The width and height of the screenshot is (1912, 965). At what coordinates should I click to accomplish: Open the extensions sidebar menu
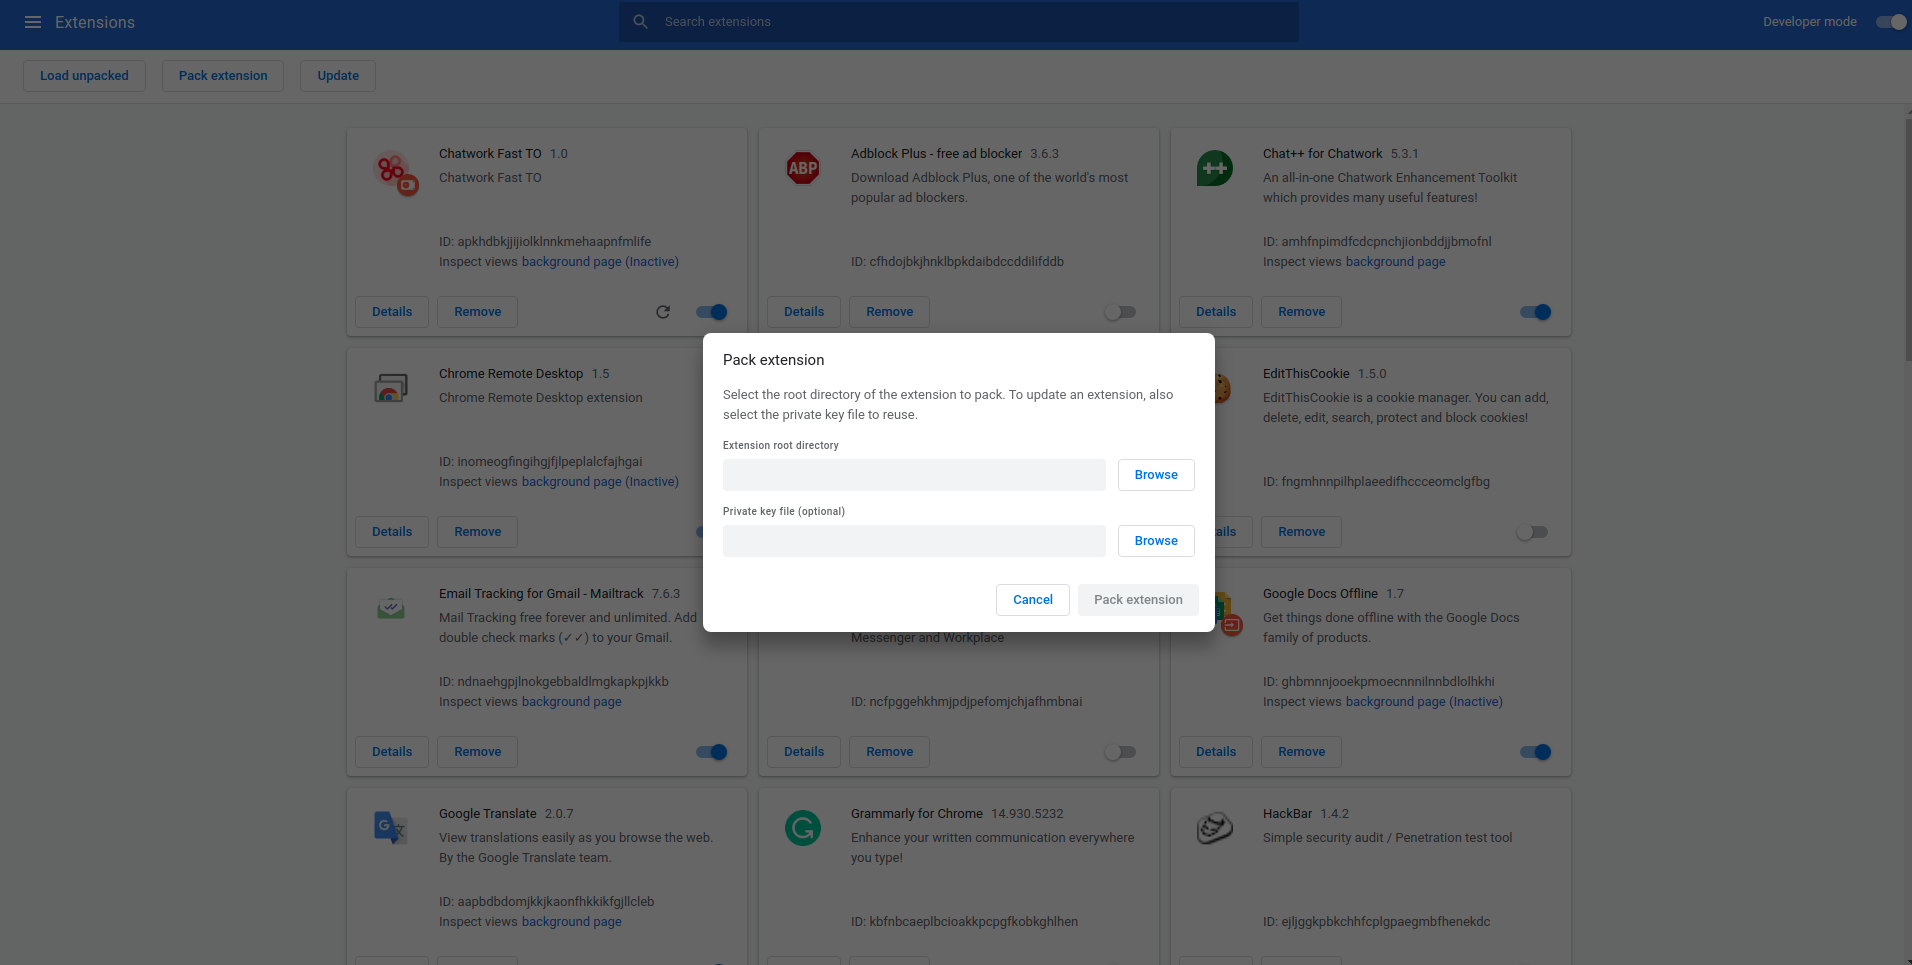coord(33,21)
